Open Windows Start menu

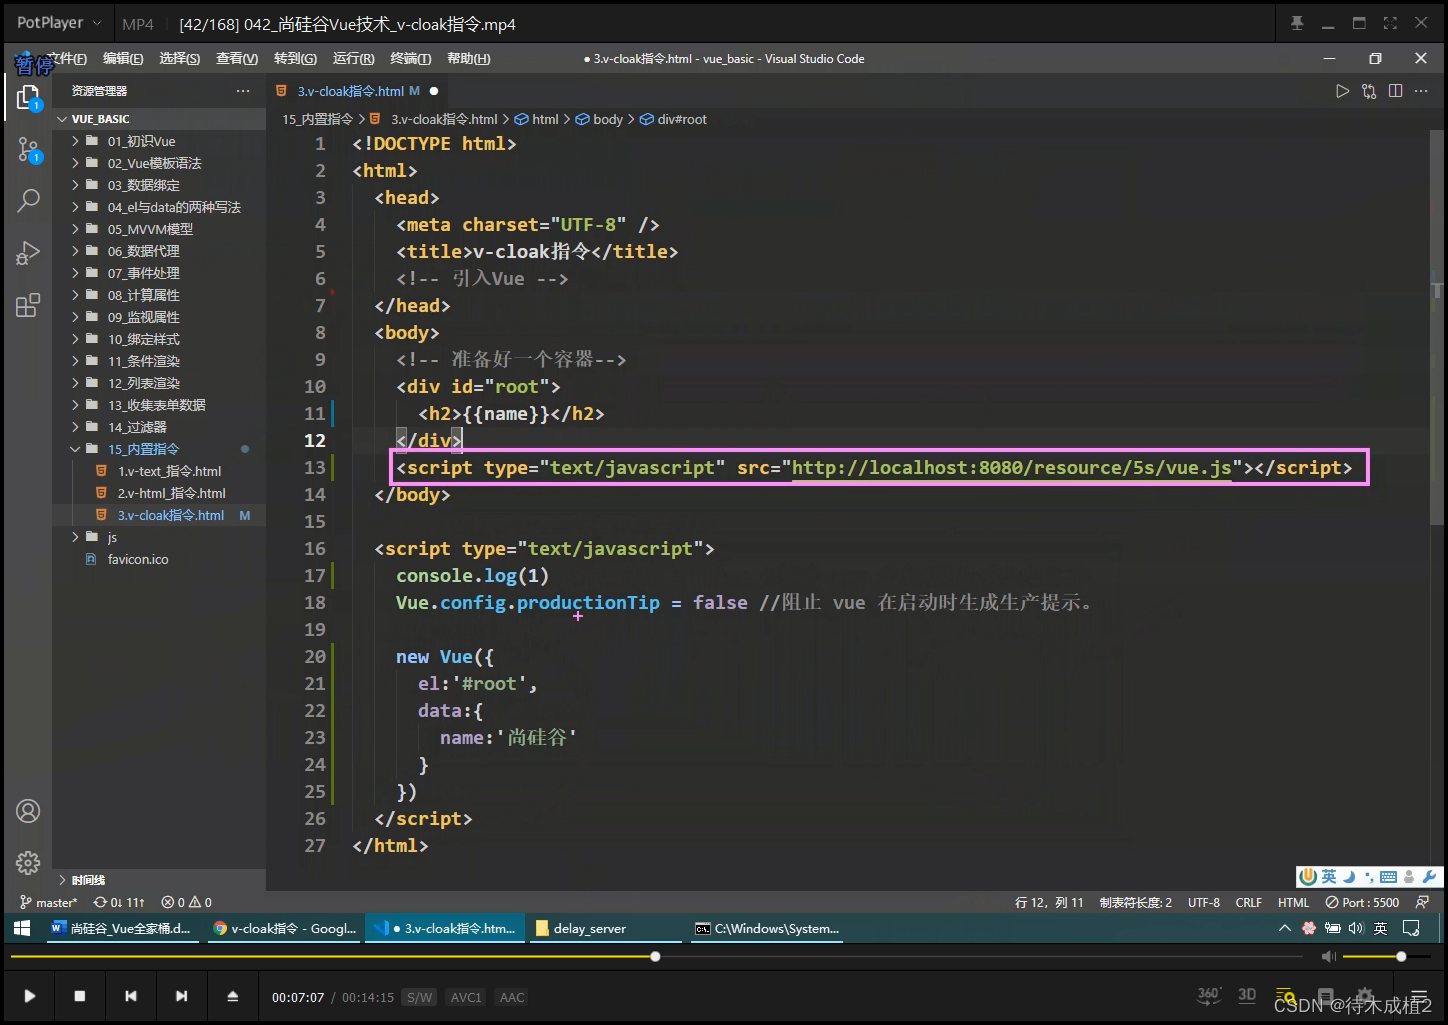[x=21, y=928]
